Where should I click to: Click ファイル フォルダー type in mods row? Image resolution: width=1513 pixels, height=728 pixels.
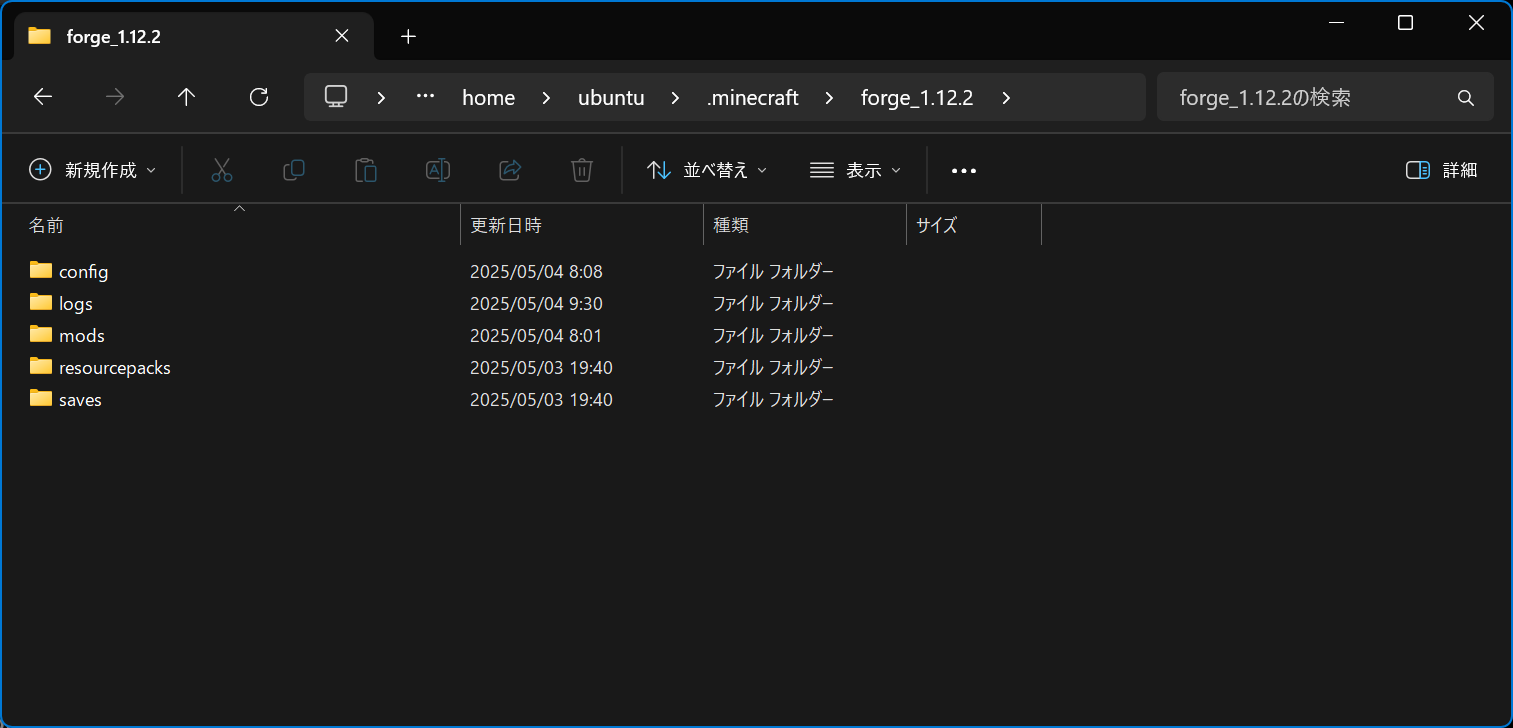[773, 336]
